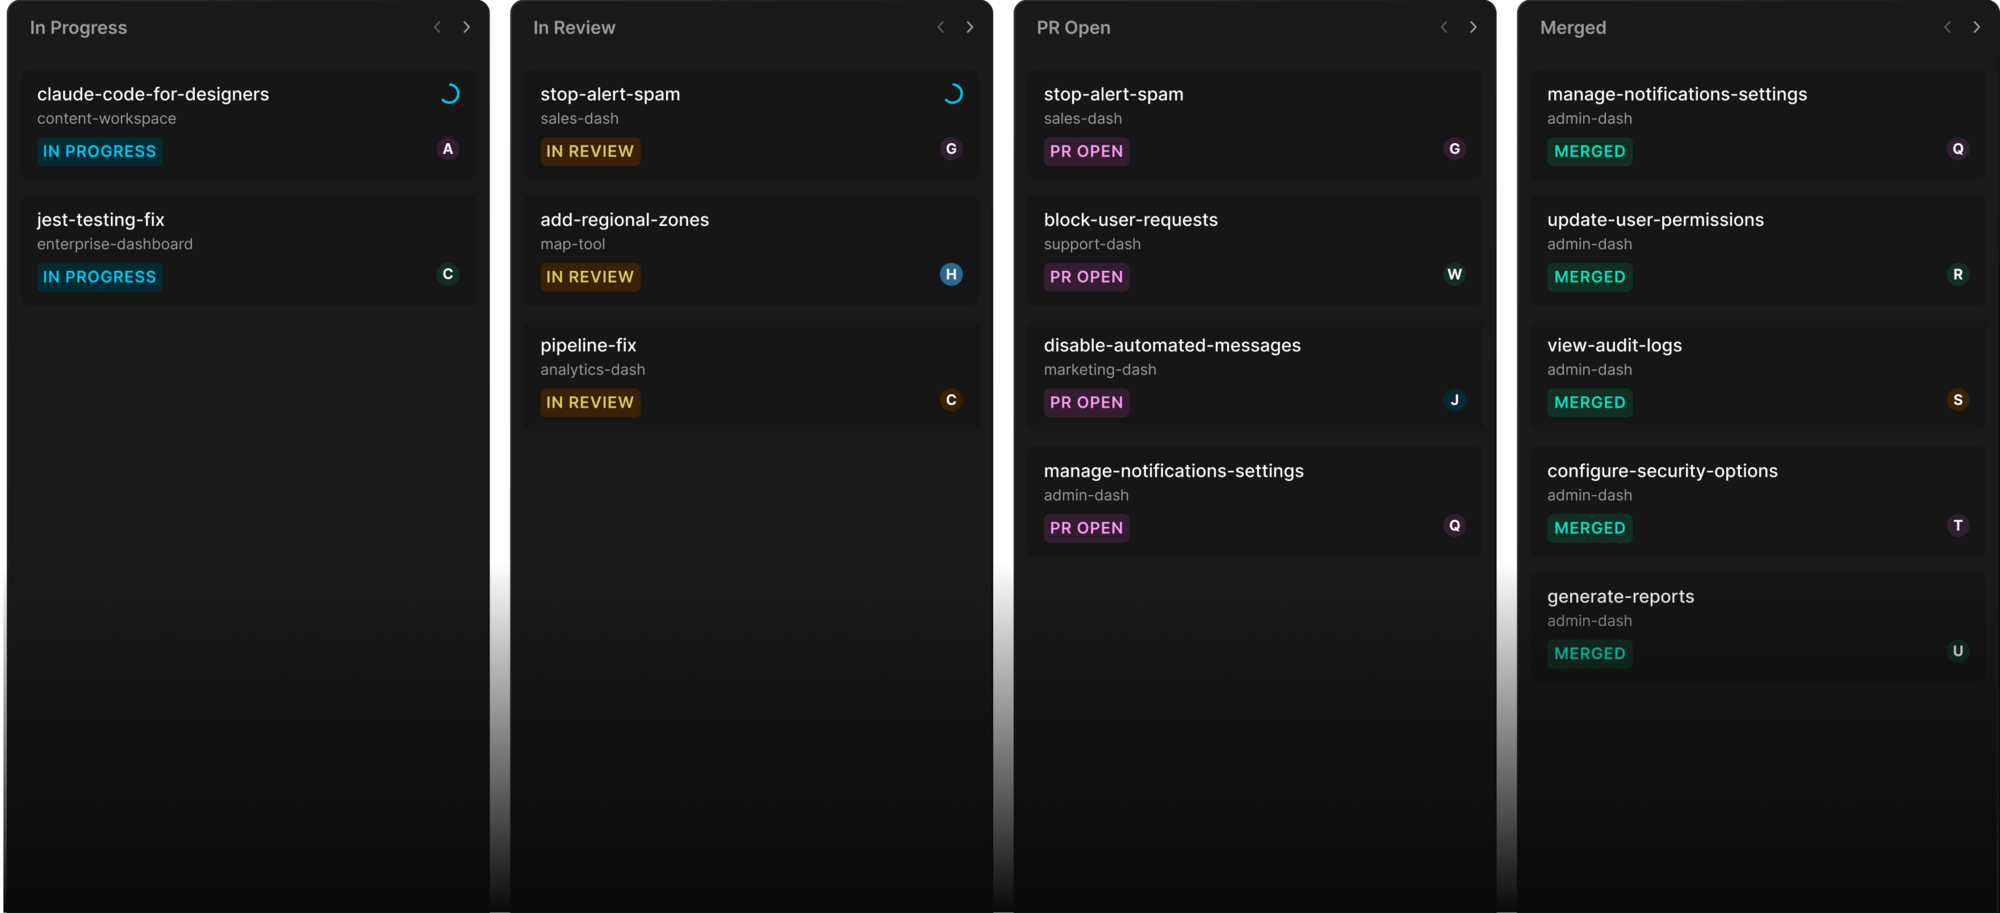The width and height of the screenshot is (2000, 913).
Task: Click the left chevron in In Review header
Action: pos(940,27)
